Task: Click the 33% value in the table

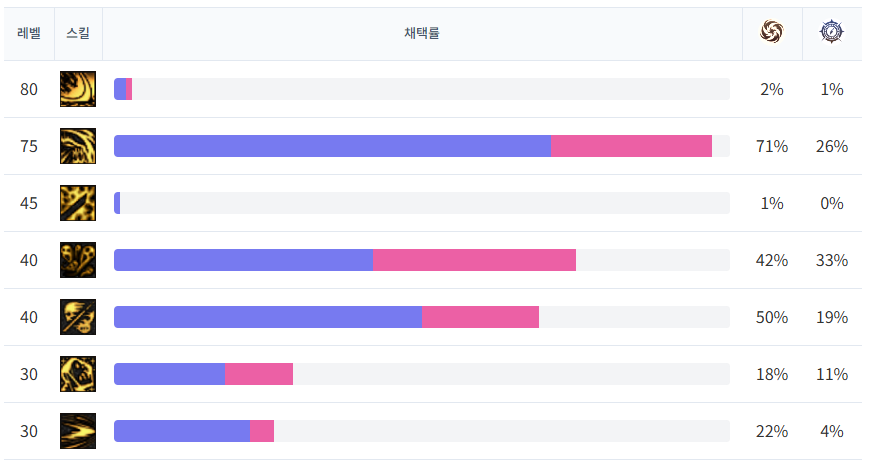Action: point(832,260)
